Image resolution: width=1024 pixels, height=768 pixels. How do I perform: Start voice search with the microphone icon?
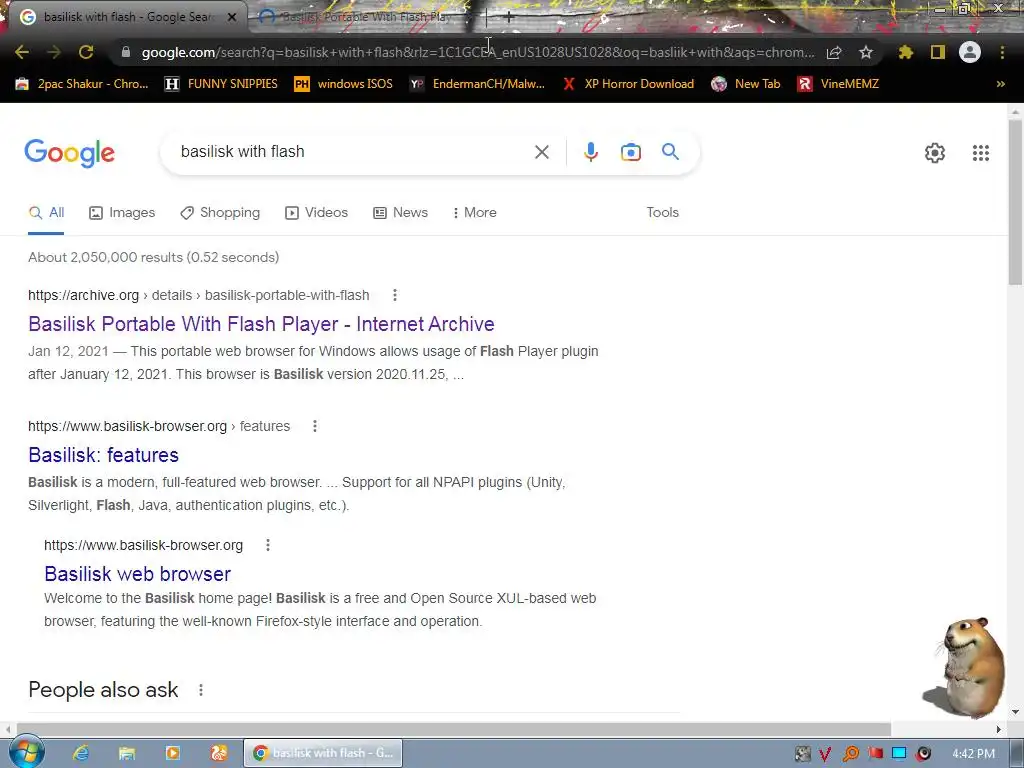590,152
